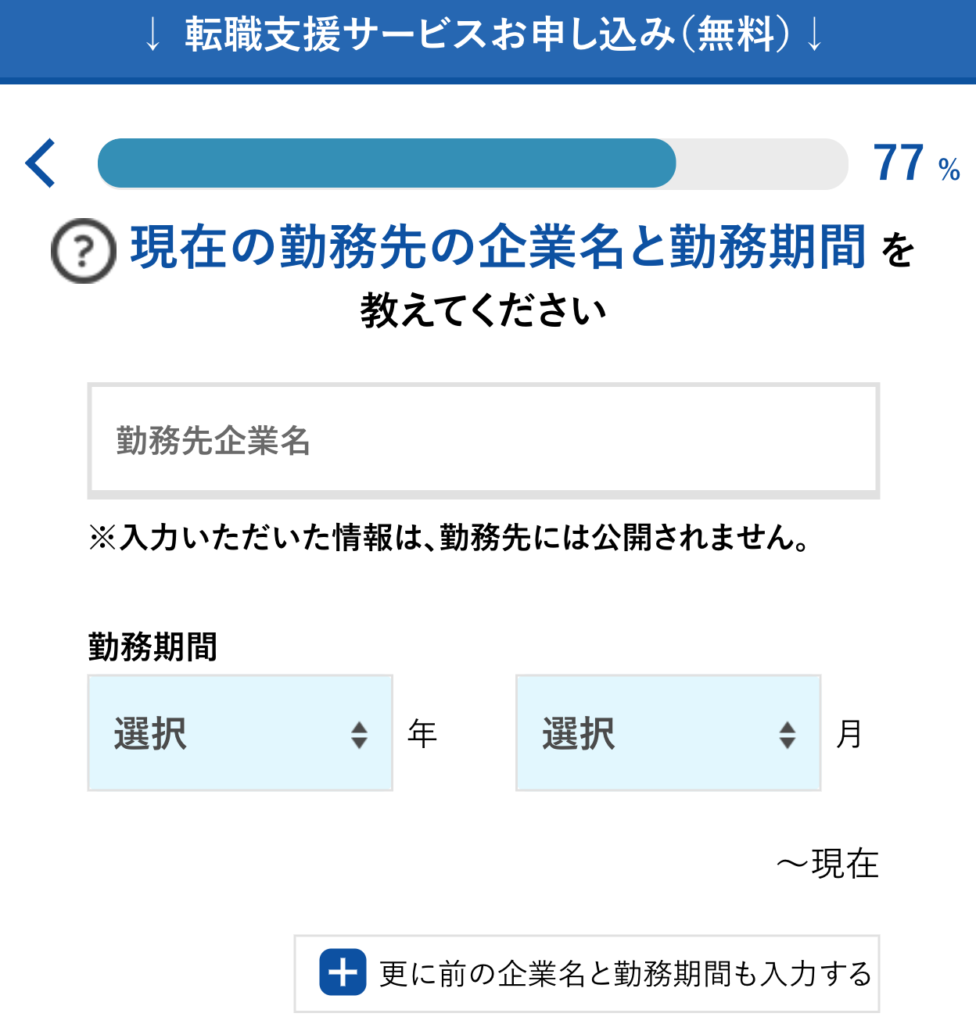The image size is (976, 1024).
Task: Click the 勤務期間 field label
Action: click(x=152, y=649)
